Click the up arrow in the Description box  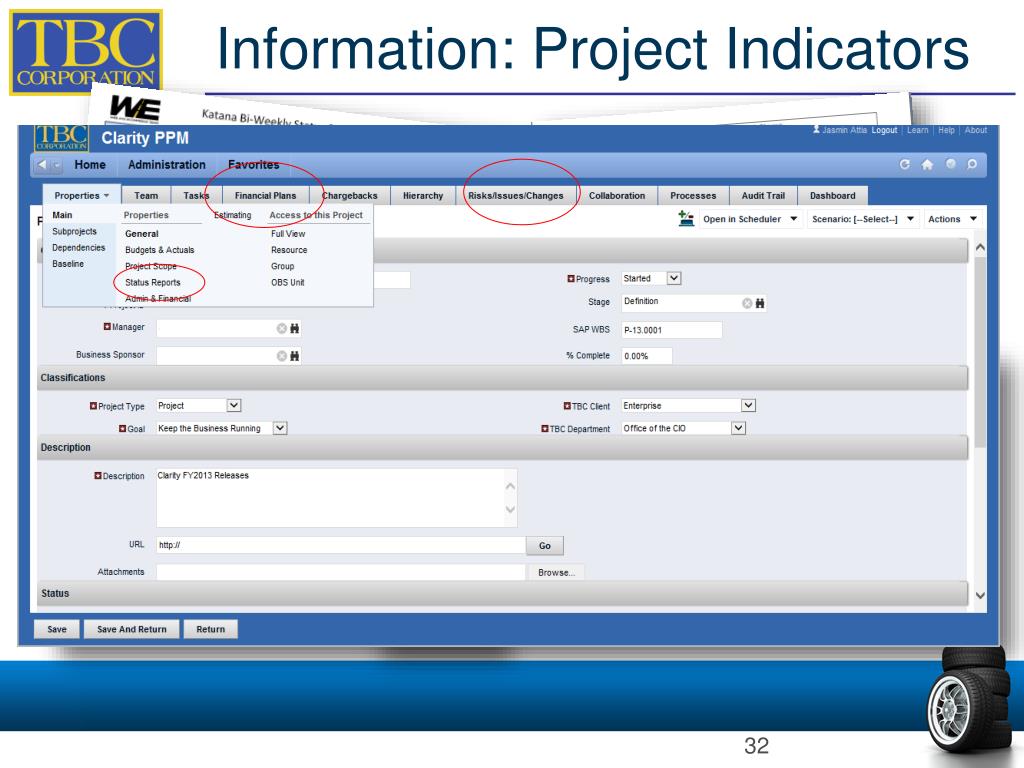coord(510,486)
